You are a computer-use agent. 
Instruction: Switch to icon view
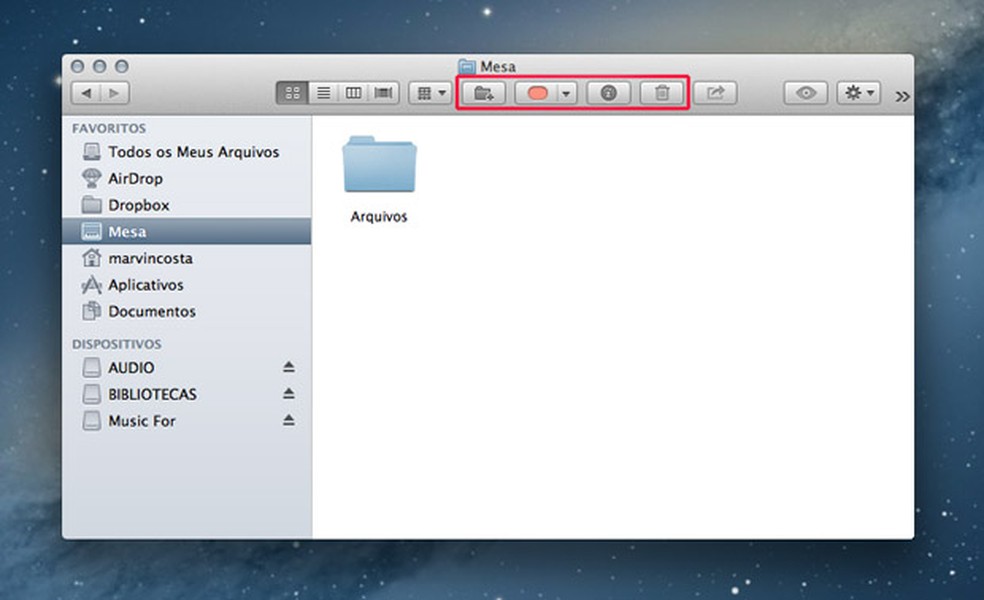(x=292, y=94)
